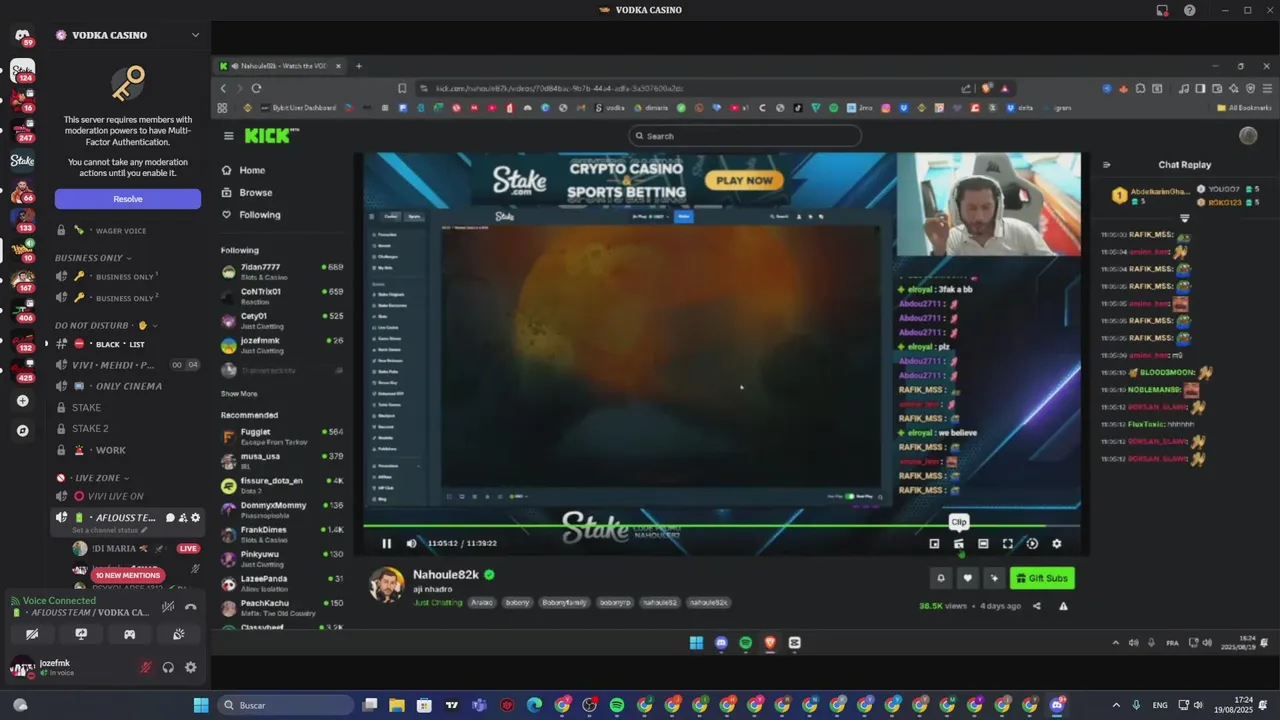
Task: Go to Home in Kick sidebar
Action: point(252,170)
